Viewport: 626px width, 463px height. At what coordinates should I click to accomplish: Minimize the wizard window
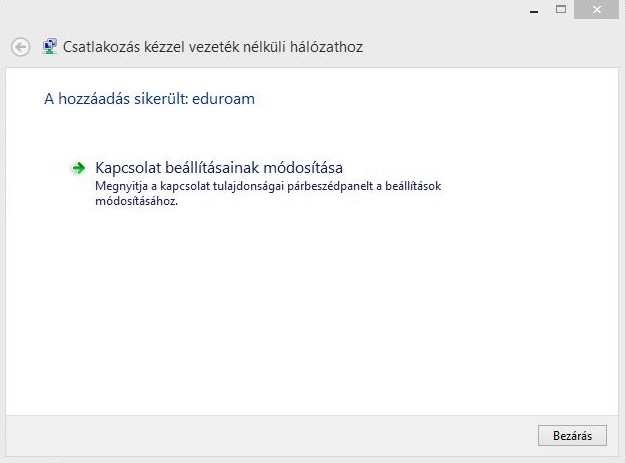tap(534, 10)
